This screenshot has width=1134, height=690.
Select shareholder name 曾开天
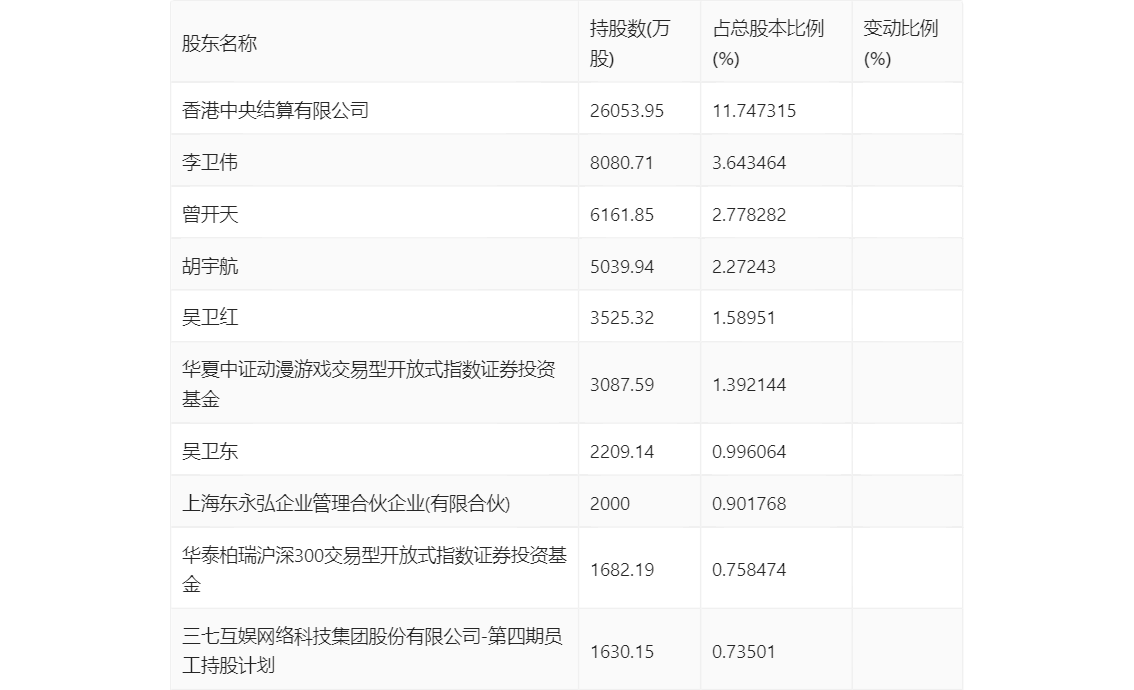coord(210,214)
